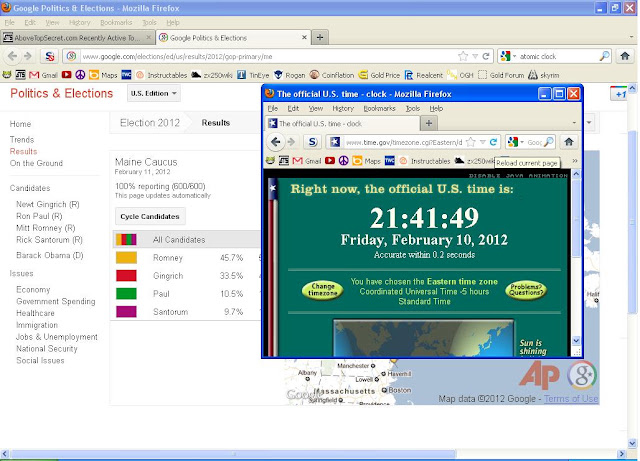
Task: Select Paul's green color swatch
Action: [126, 294]
